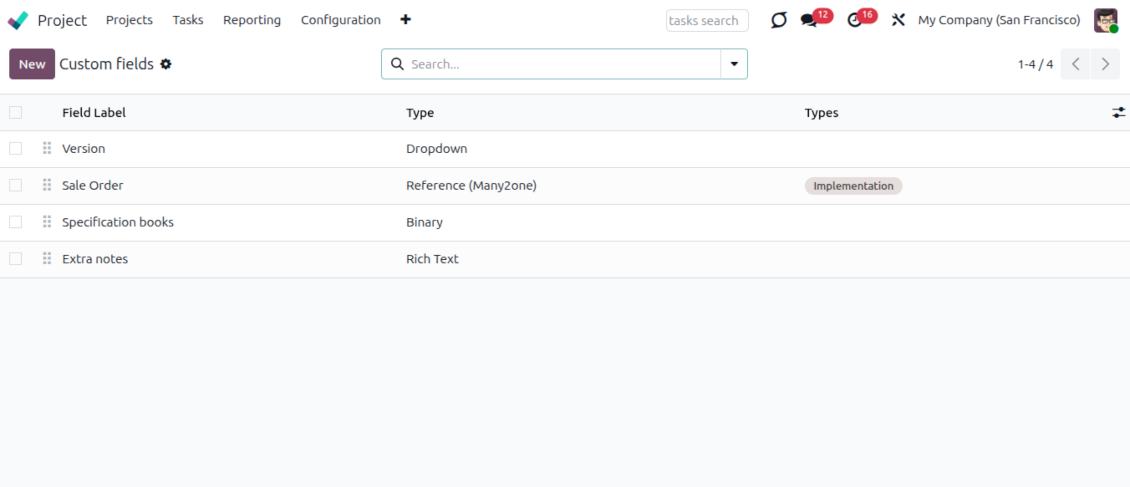Image resolution: width=1130 pixels, height=487 pixels.
Task: Click the wrench and screwdriver debug icon
Action: click(898, 20)
